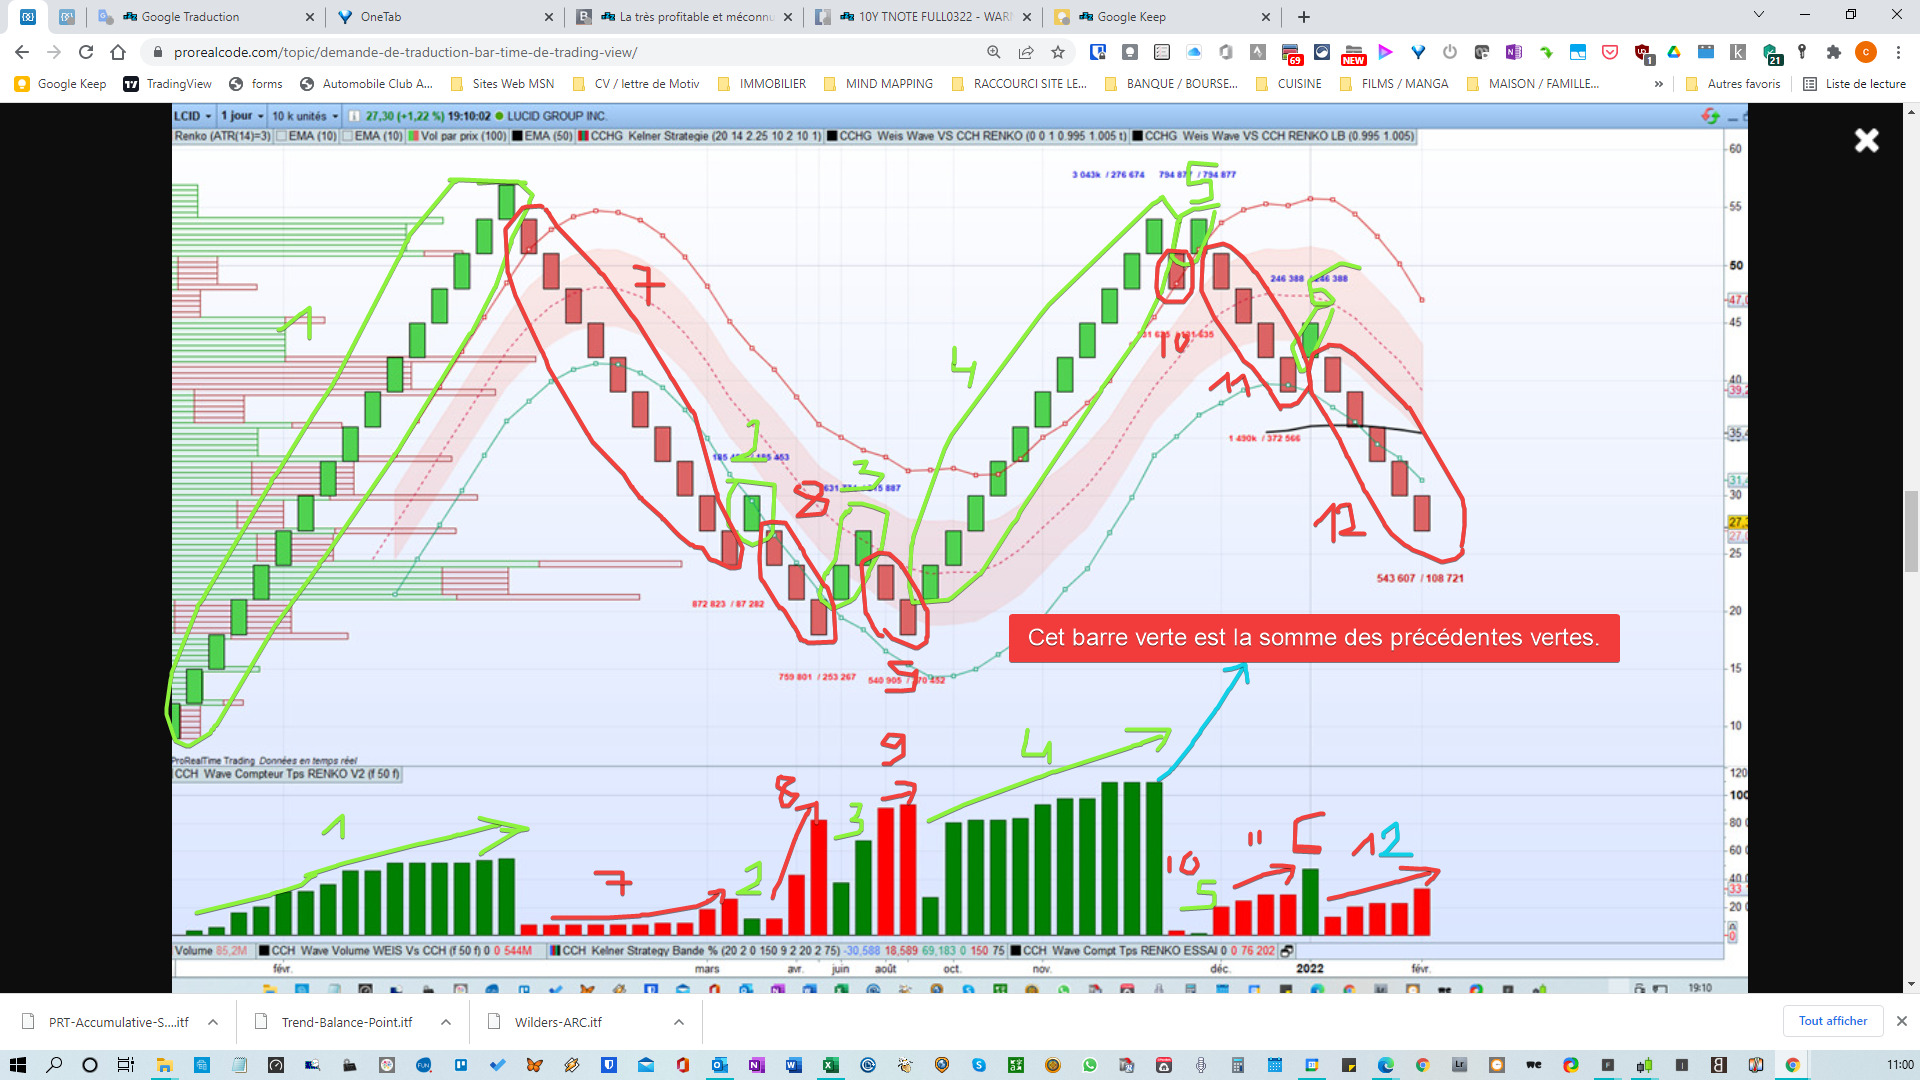The image size is (1920, 1080).
Task: Open the tab search chevron
Action: (1758, 16)
